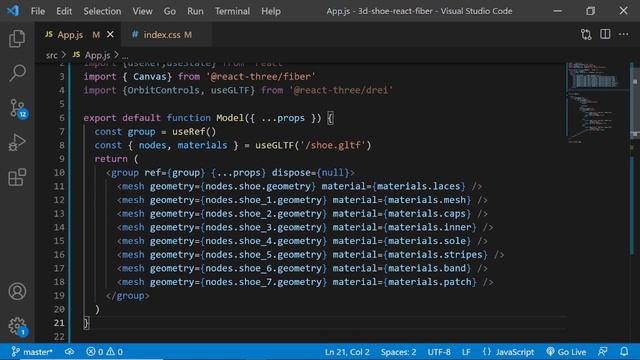Open the Run and Debug view
Image resolution: width=640 pixels, height=360 pixels.
pyautogui.click(x=17, y=142)
